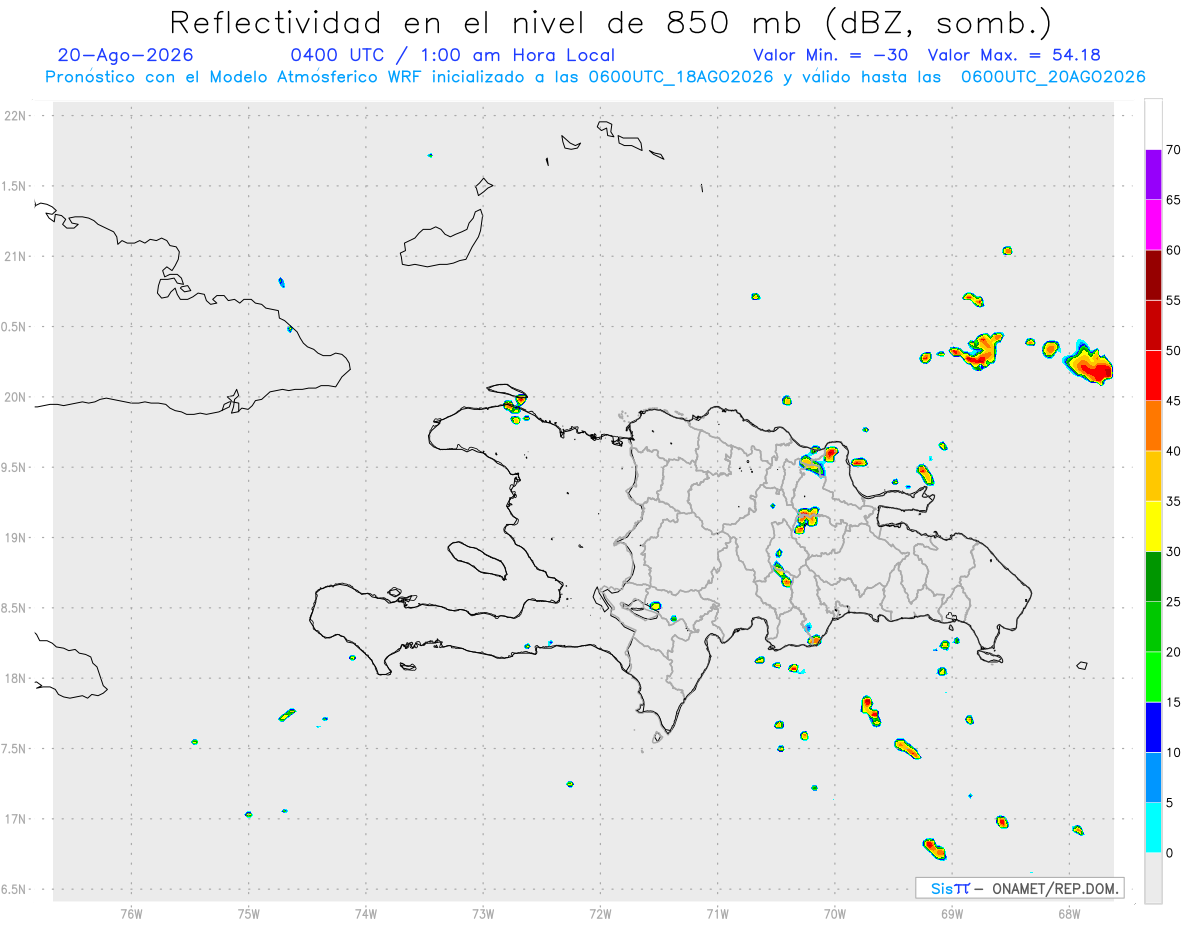Click the gray below-zero band of color scale
This screenshot has height=927, width=1200.
pyautogui.click(x=1153, y=878)
